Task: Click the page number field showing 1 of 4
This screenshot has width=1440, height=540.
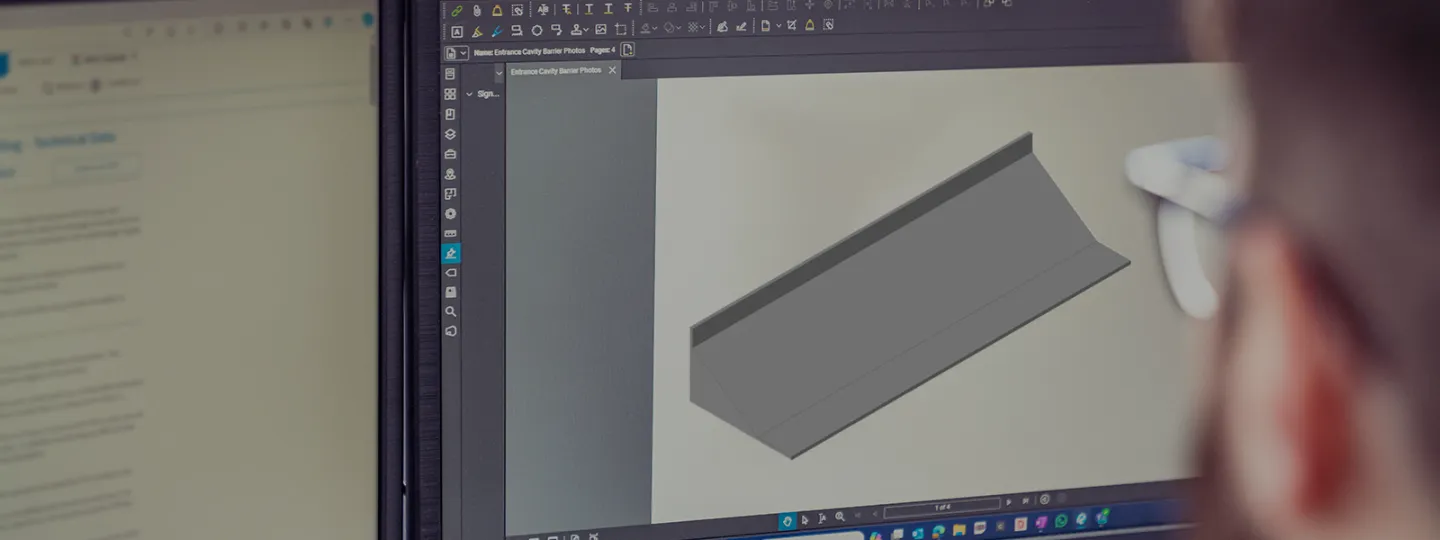Action: point(942,507)
